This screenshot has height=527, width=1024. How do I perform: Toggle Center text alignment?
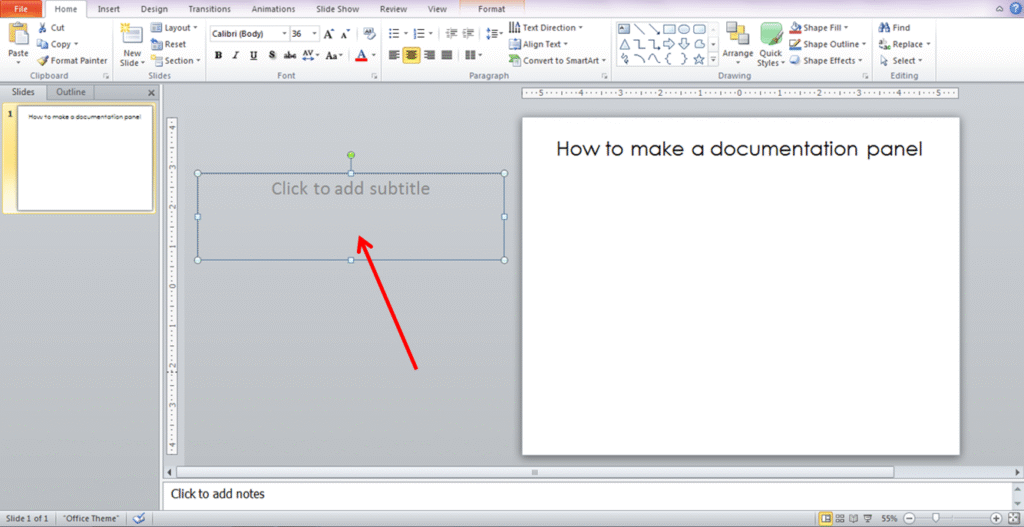tap(411, 55)
